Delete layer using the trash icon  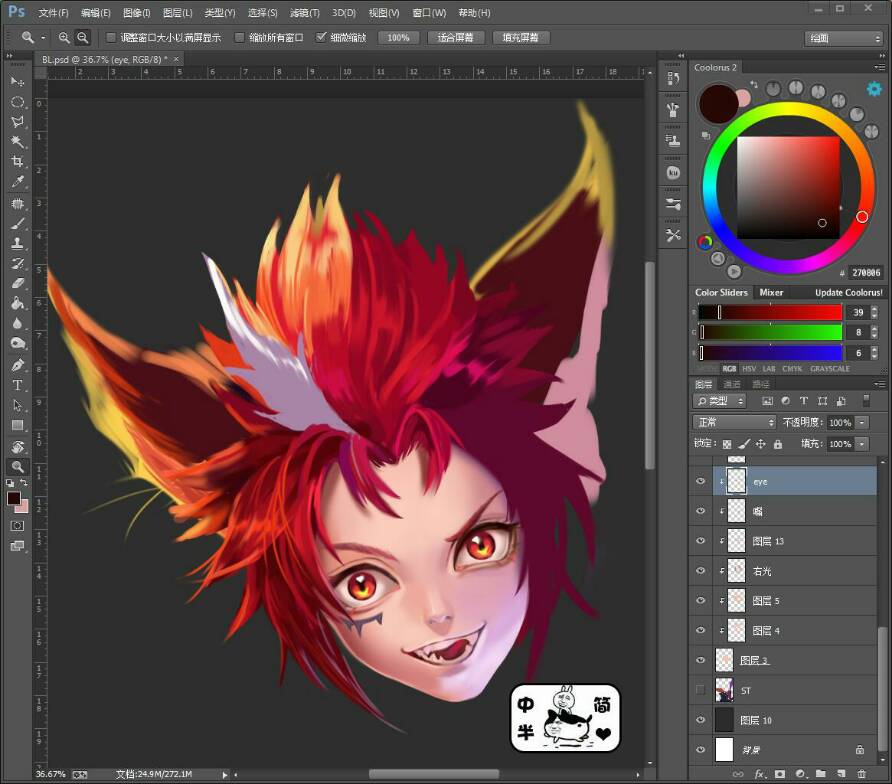click(861, 774)
